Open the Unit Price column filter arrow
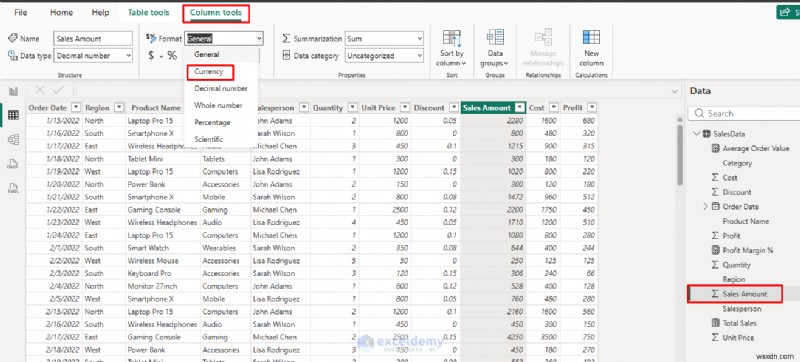This screenshot has height=362, width=800. [405, 108]
